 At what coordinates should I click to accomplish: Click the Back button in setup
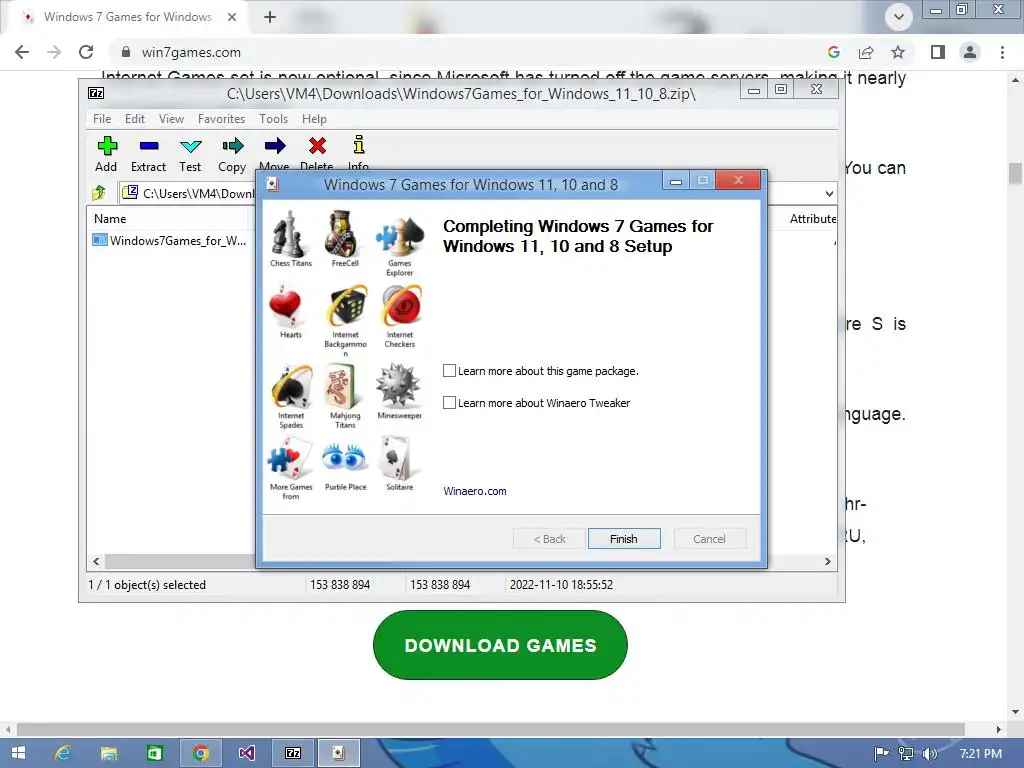point(549,539)
